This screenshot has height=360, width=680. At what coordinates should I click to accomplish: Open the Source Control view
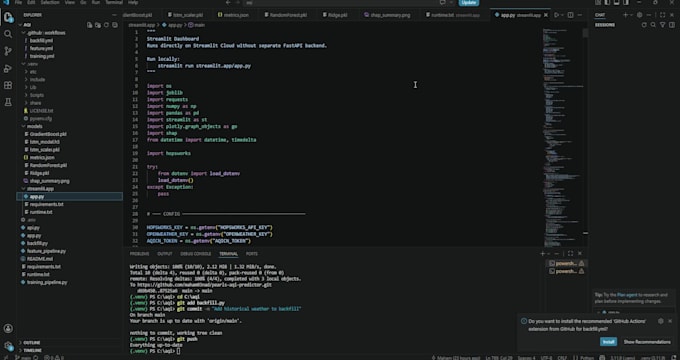[x=8, y=51]
